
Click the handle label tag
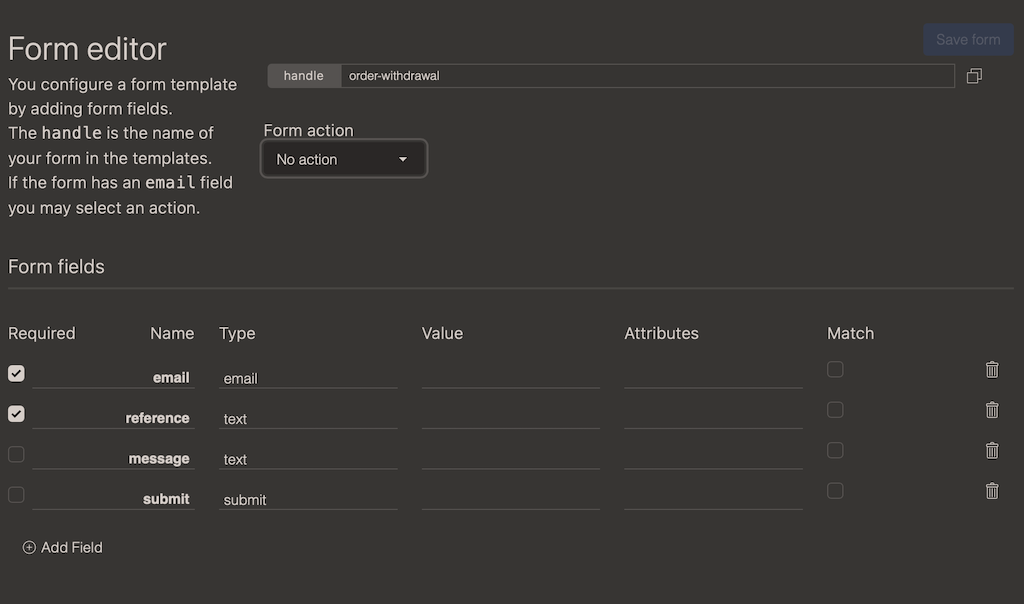point(304,76)
